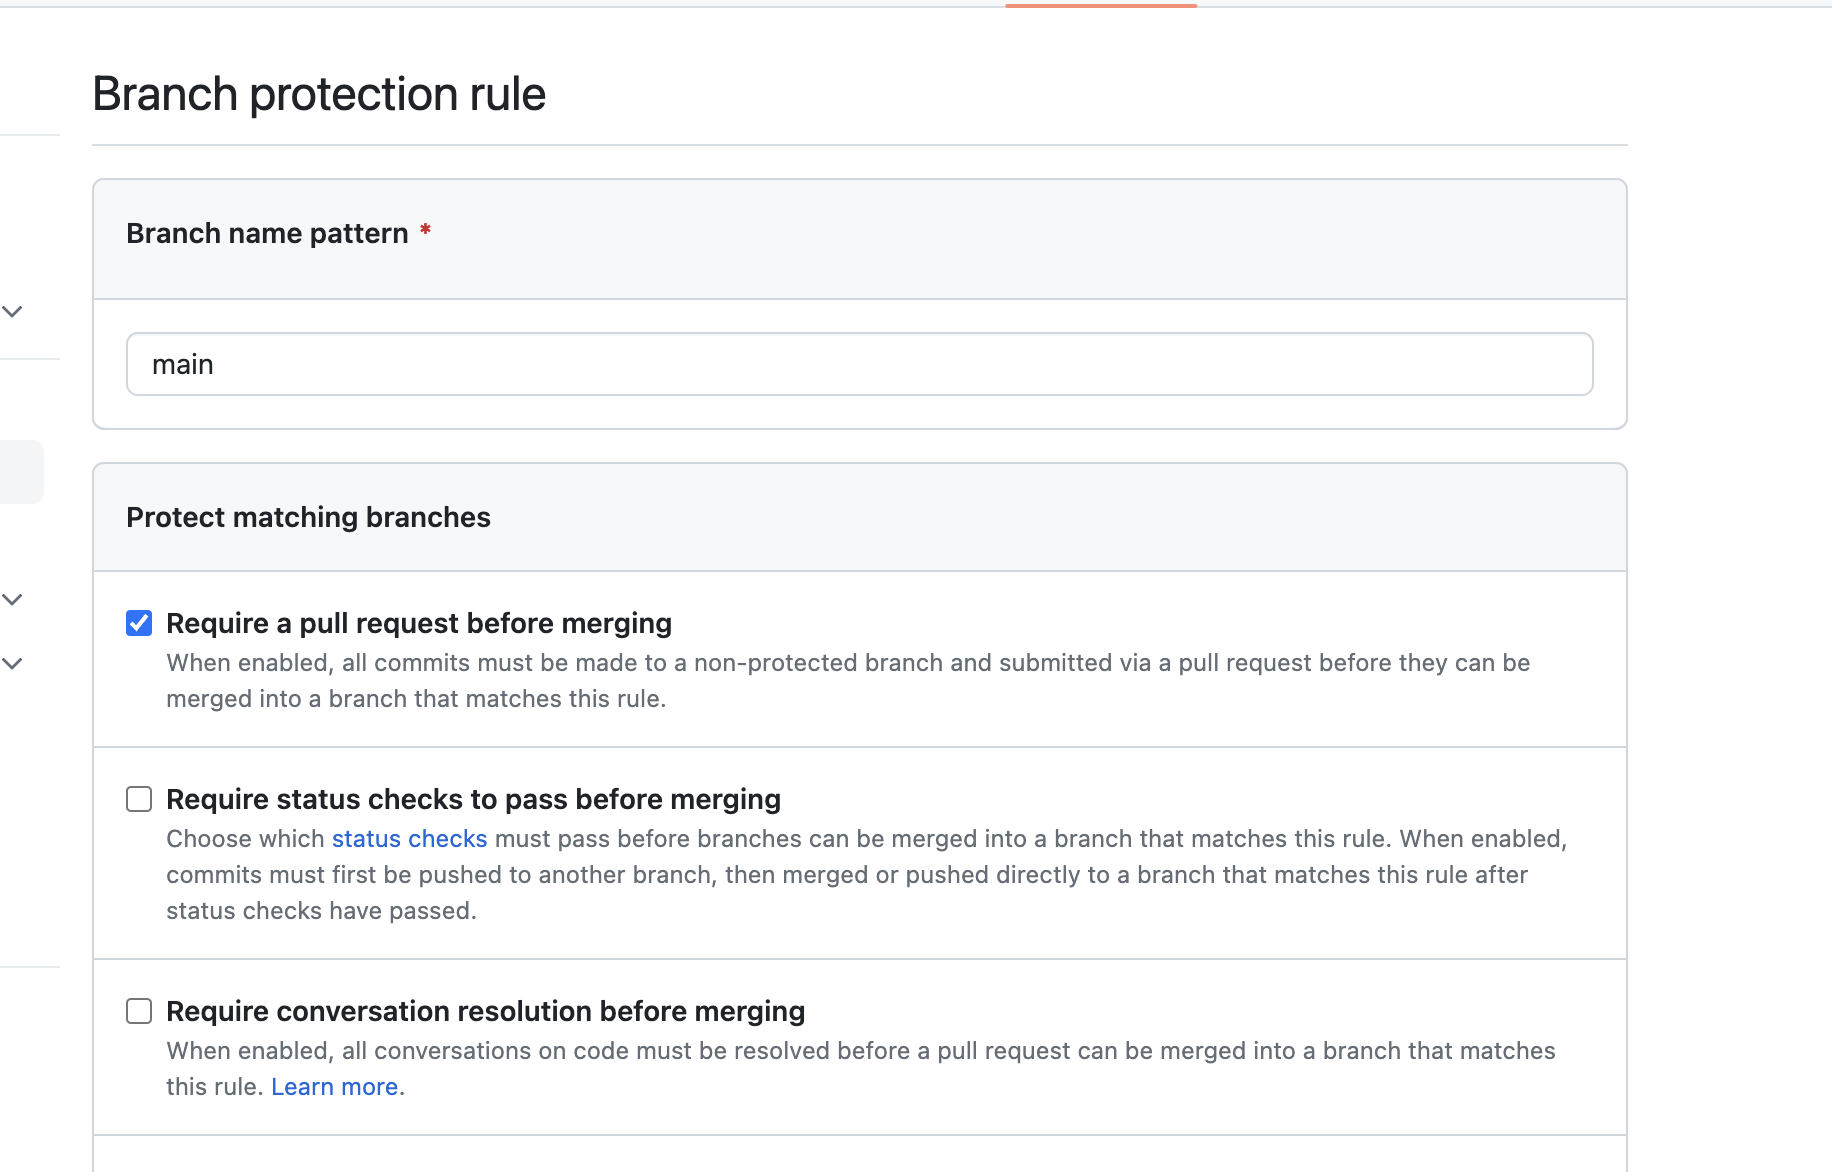Enable Require status checks to pass checkbox
The image size is (1832, 1172).
(139, 799)
